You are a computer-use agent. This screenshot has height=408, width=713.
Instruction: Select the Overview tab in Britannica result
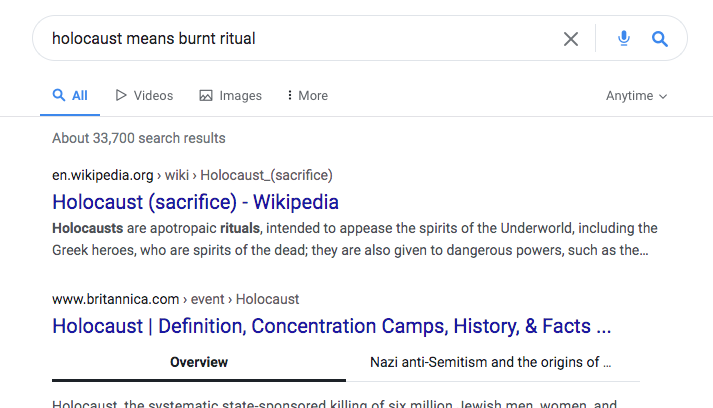tap(199, 363)
